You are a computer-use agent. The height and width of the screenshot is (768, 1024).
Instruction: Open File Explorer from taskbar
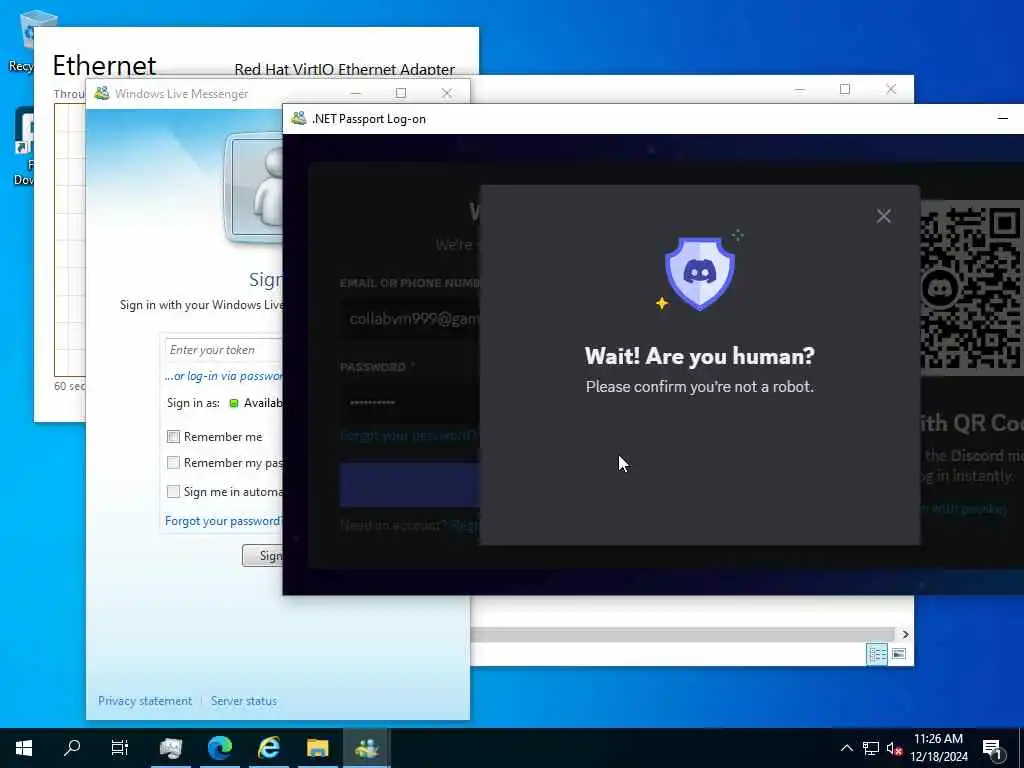coord(317,748)
